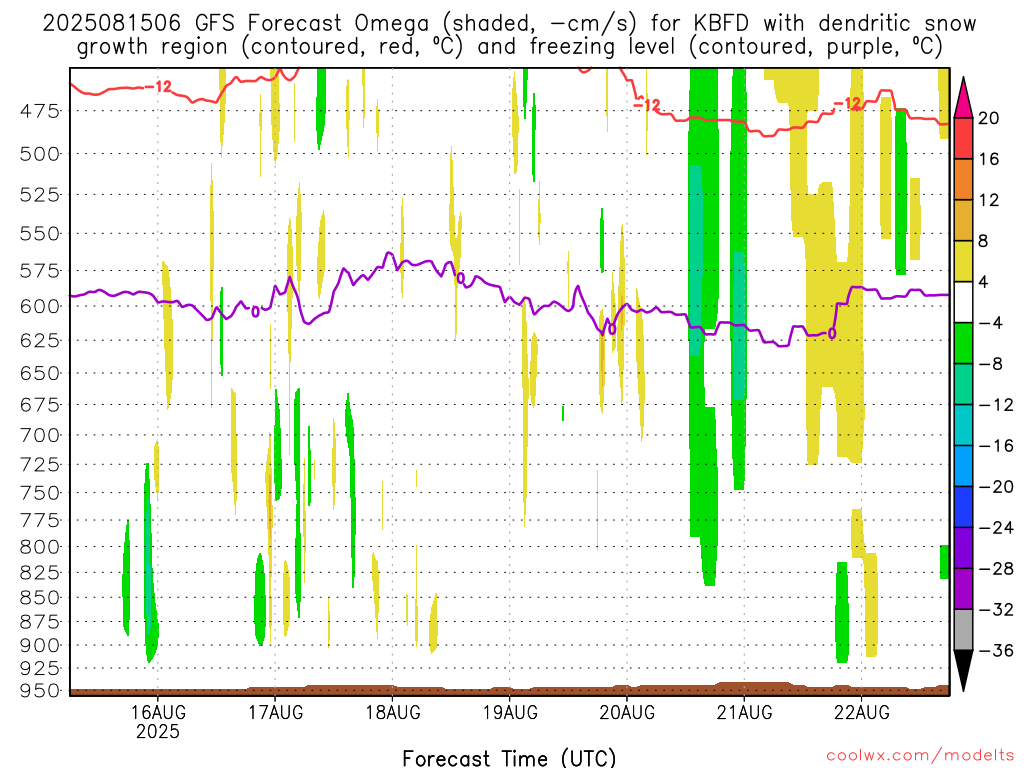The image size is (1024, 768).
Task: Click the 575 pressure level label
Action: 40,270
